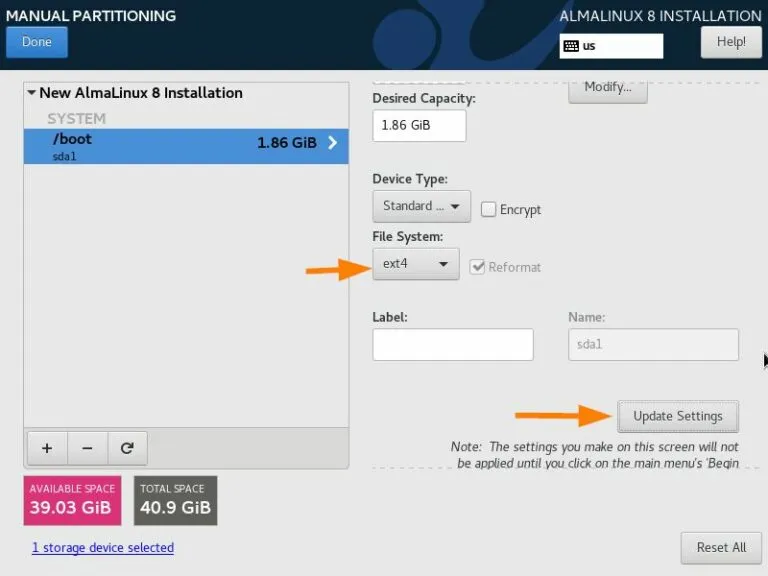
Task: Click the Reset All button
Action: pyautogui.click(x=721, y=548)
